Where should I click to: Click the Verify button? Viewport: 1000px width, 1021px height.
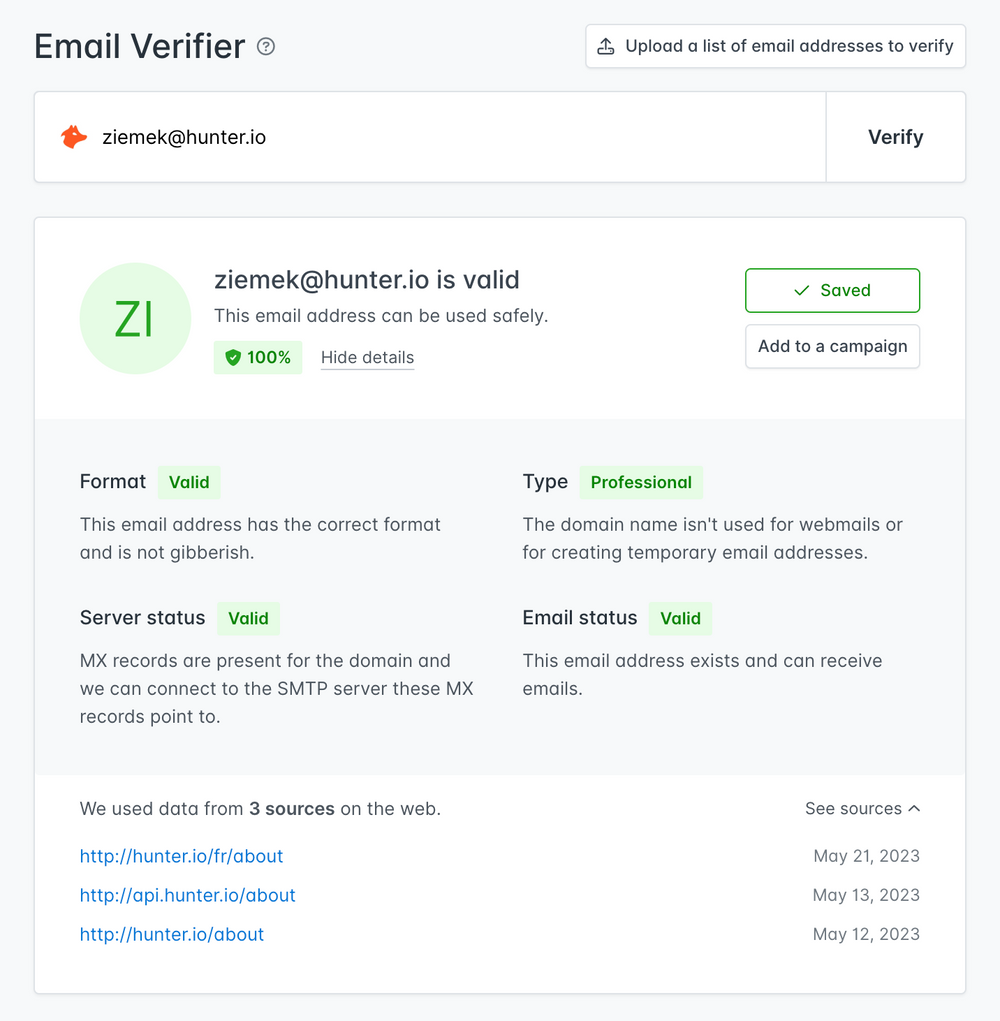(894, 137)
